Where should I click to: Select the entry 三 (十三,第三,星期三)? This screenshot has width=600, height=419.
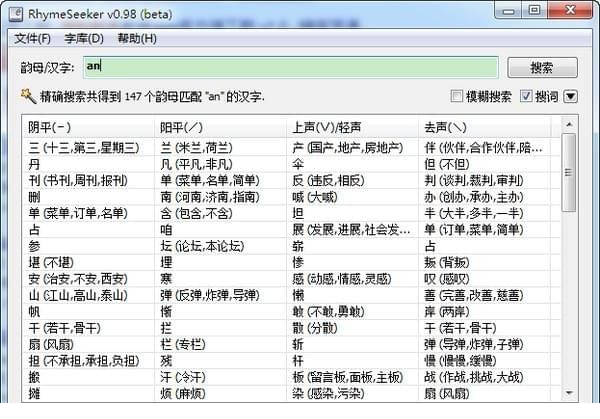click(84, 148)
